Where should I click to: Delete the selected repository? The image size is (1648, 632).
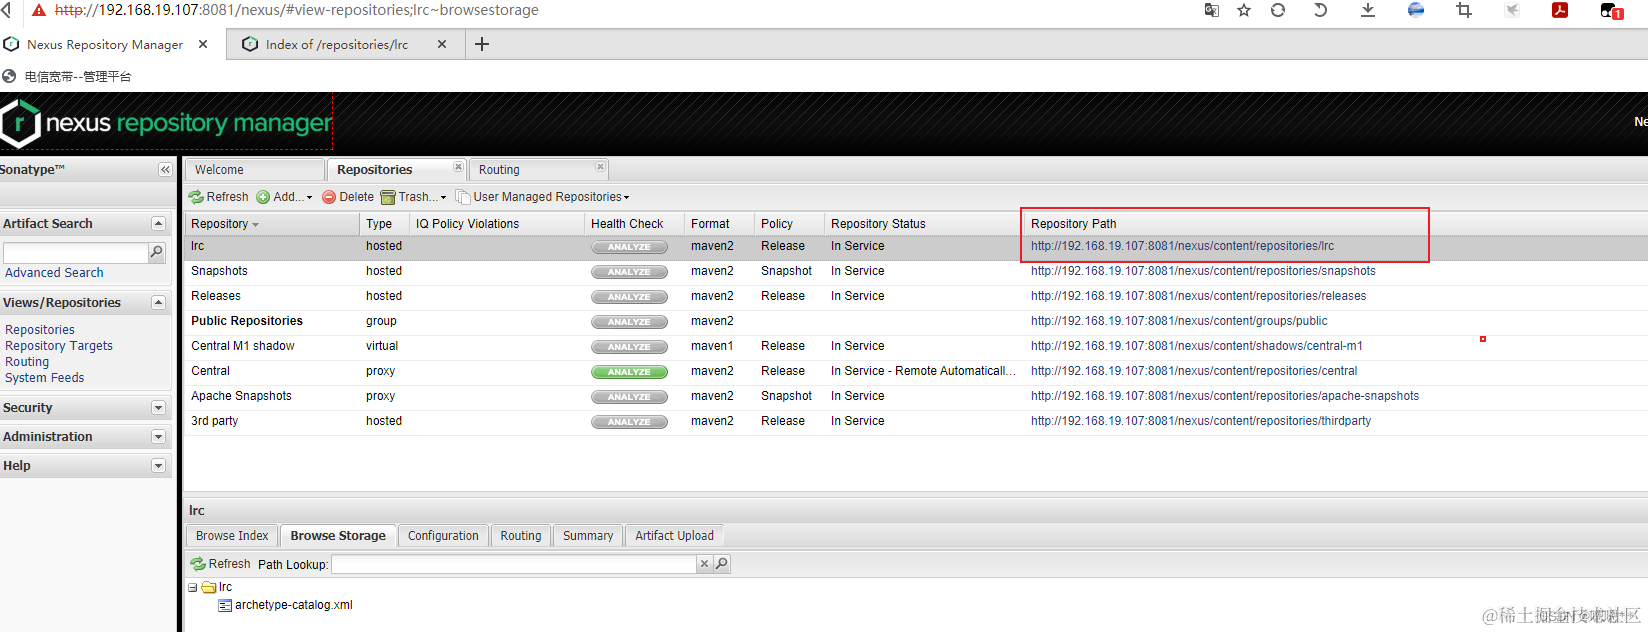[x=348, y=197]
